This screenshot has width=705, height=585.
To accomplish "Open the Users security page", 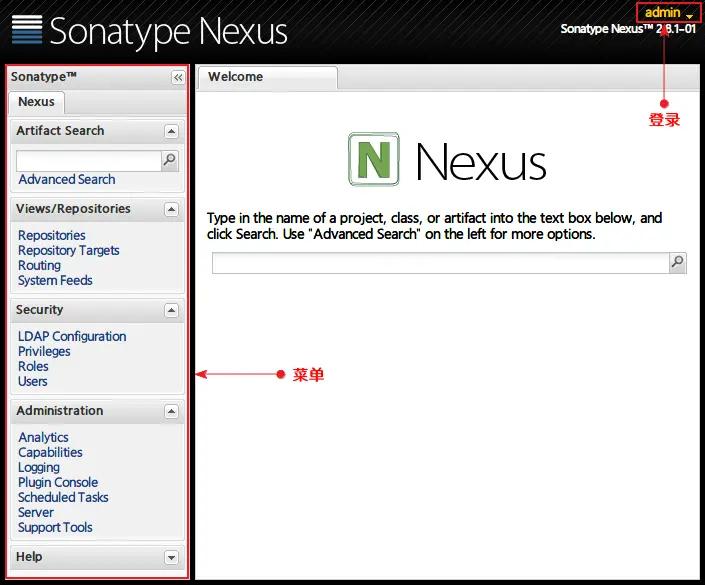I will (x=32, y=381).
